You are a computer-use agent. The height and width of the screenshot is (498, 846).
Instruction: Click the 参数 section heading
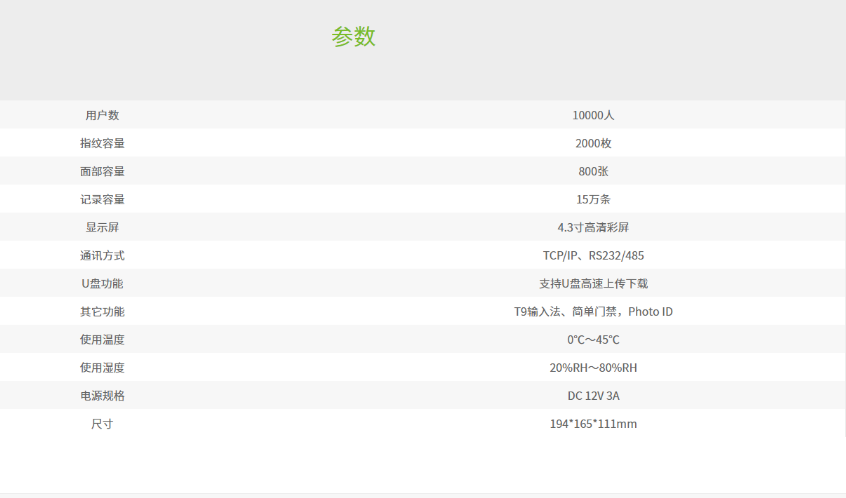point(353,36)
